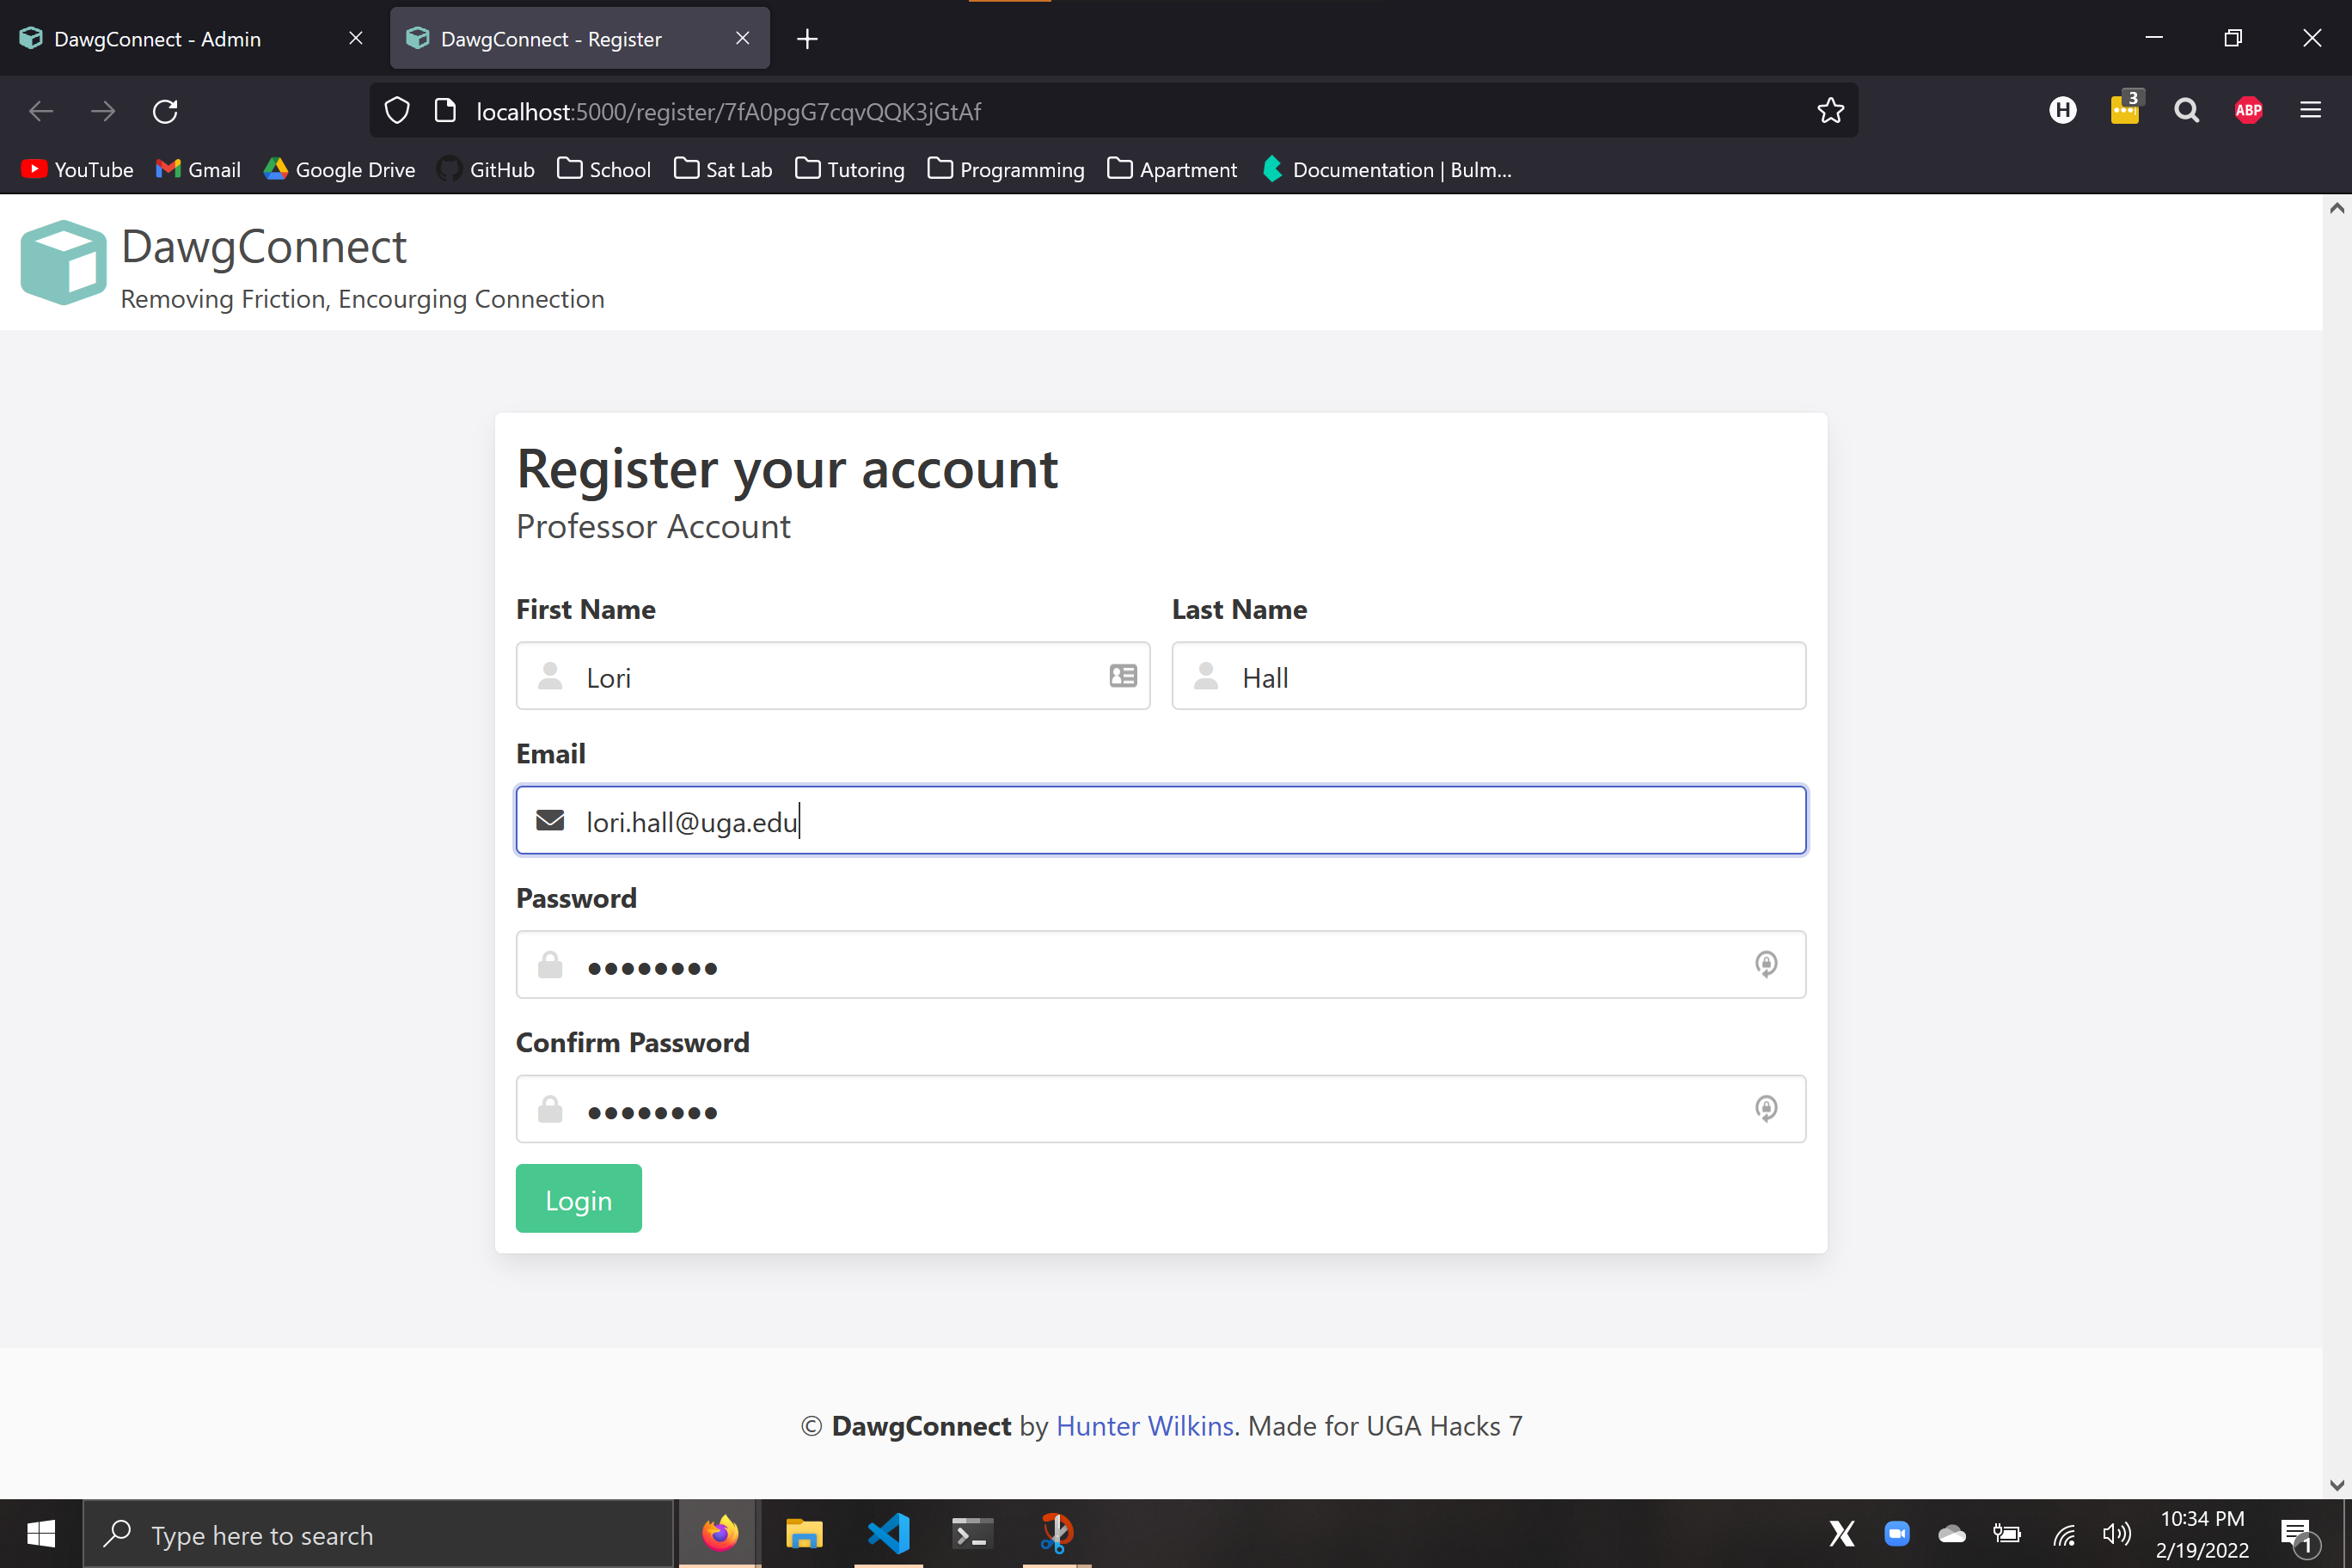Screen dimensions: 2352x1568
Task: Open Firefox application menu
Action: point(2310,111)
